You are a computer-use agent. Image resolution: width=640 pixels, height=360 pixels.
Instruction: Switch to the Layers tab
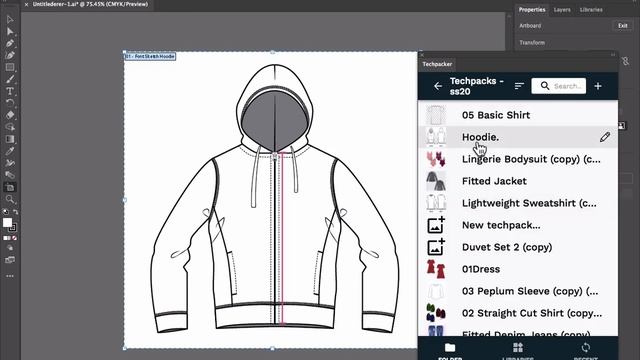562,10
